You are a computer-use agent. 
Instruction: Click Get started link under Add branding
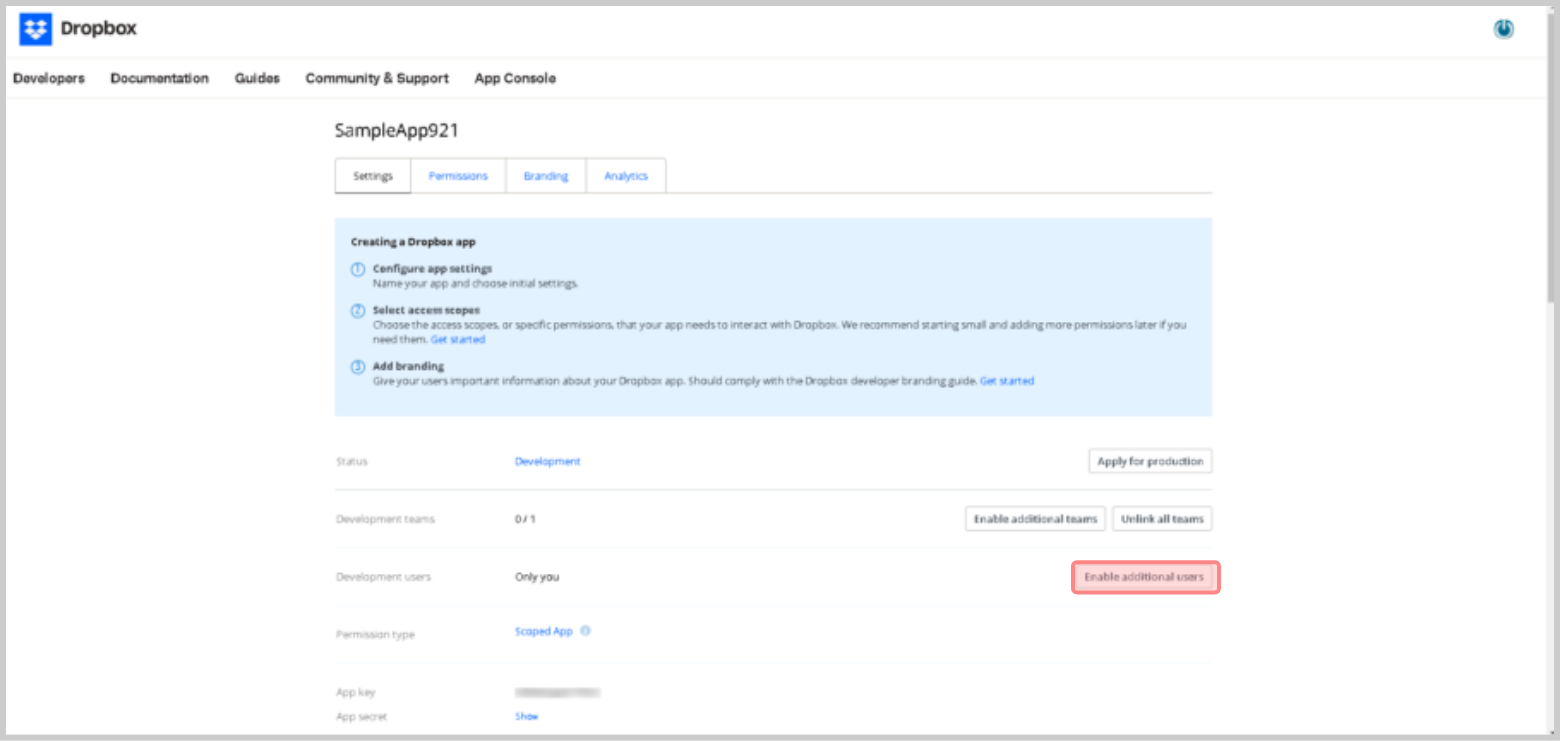tap(1007, 381)
